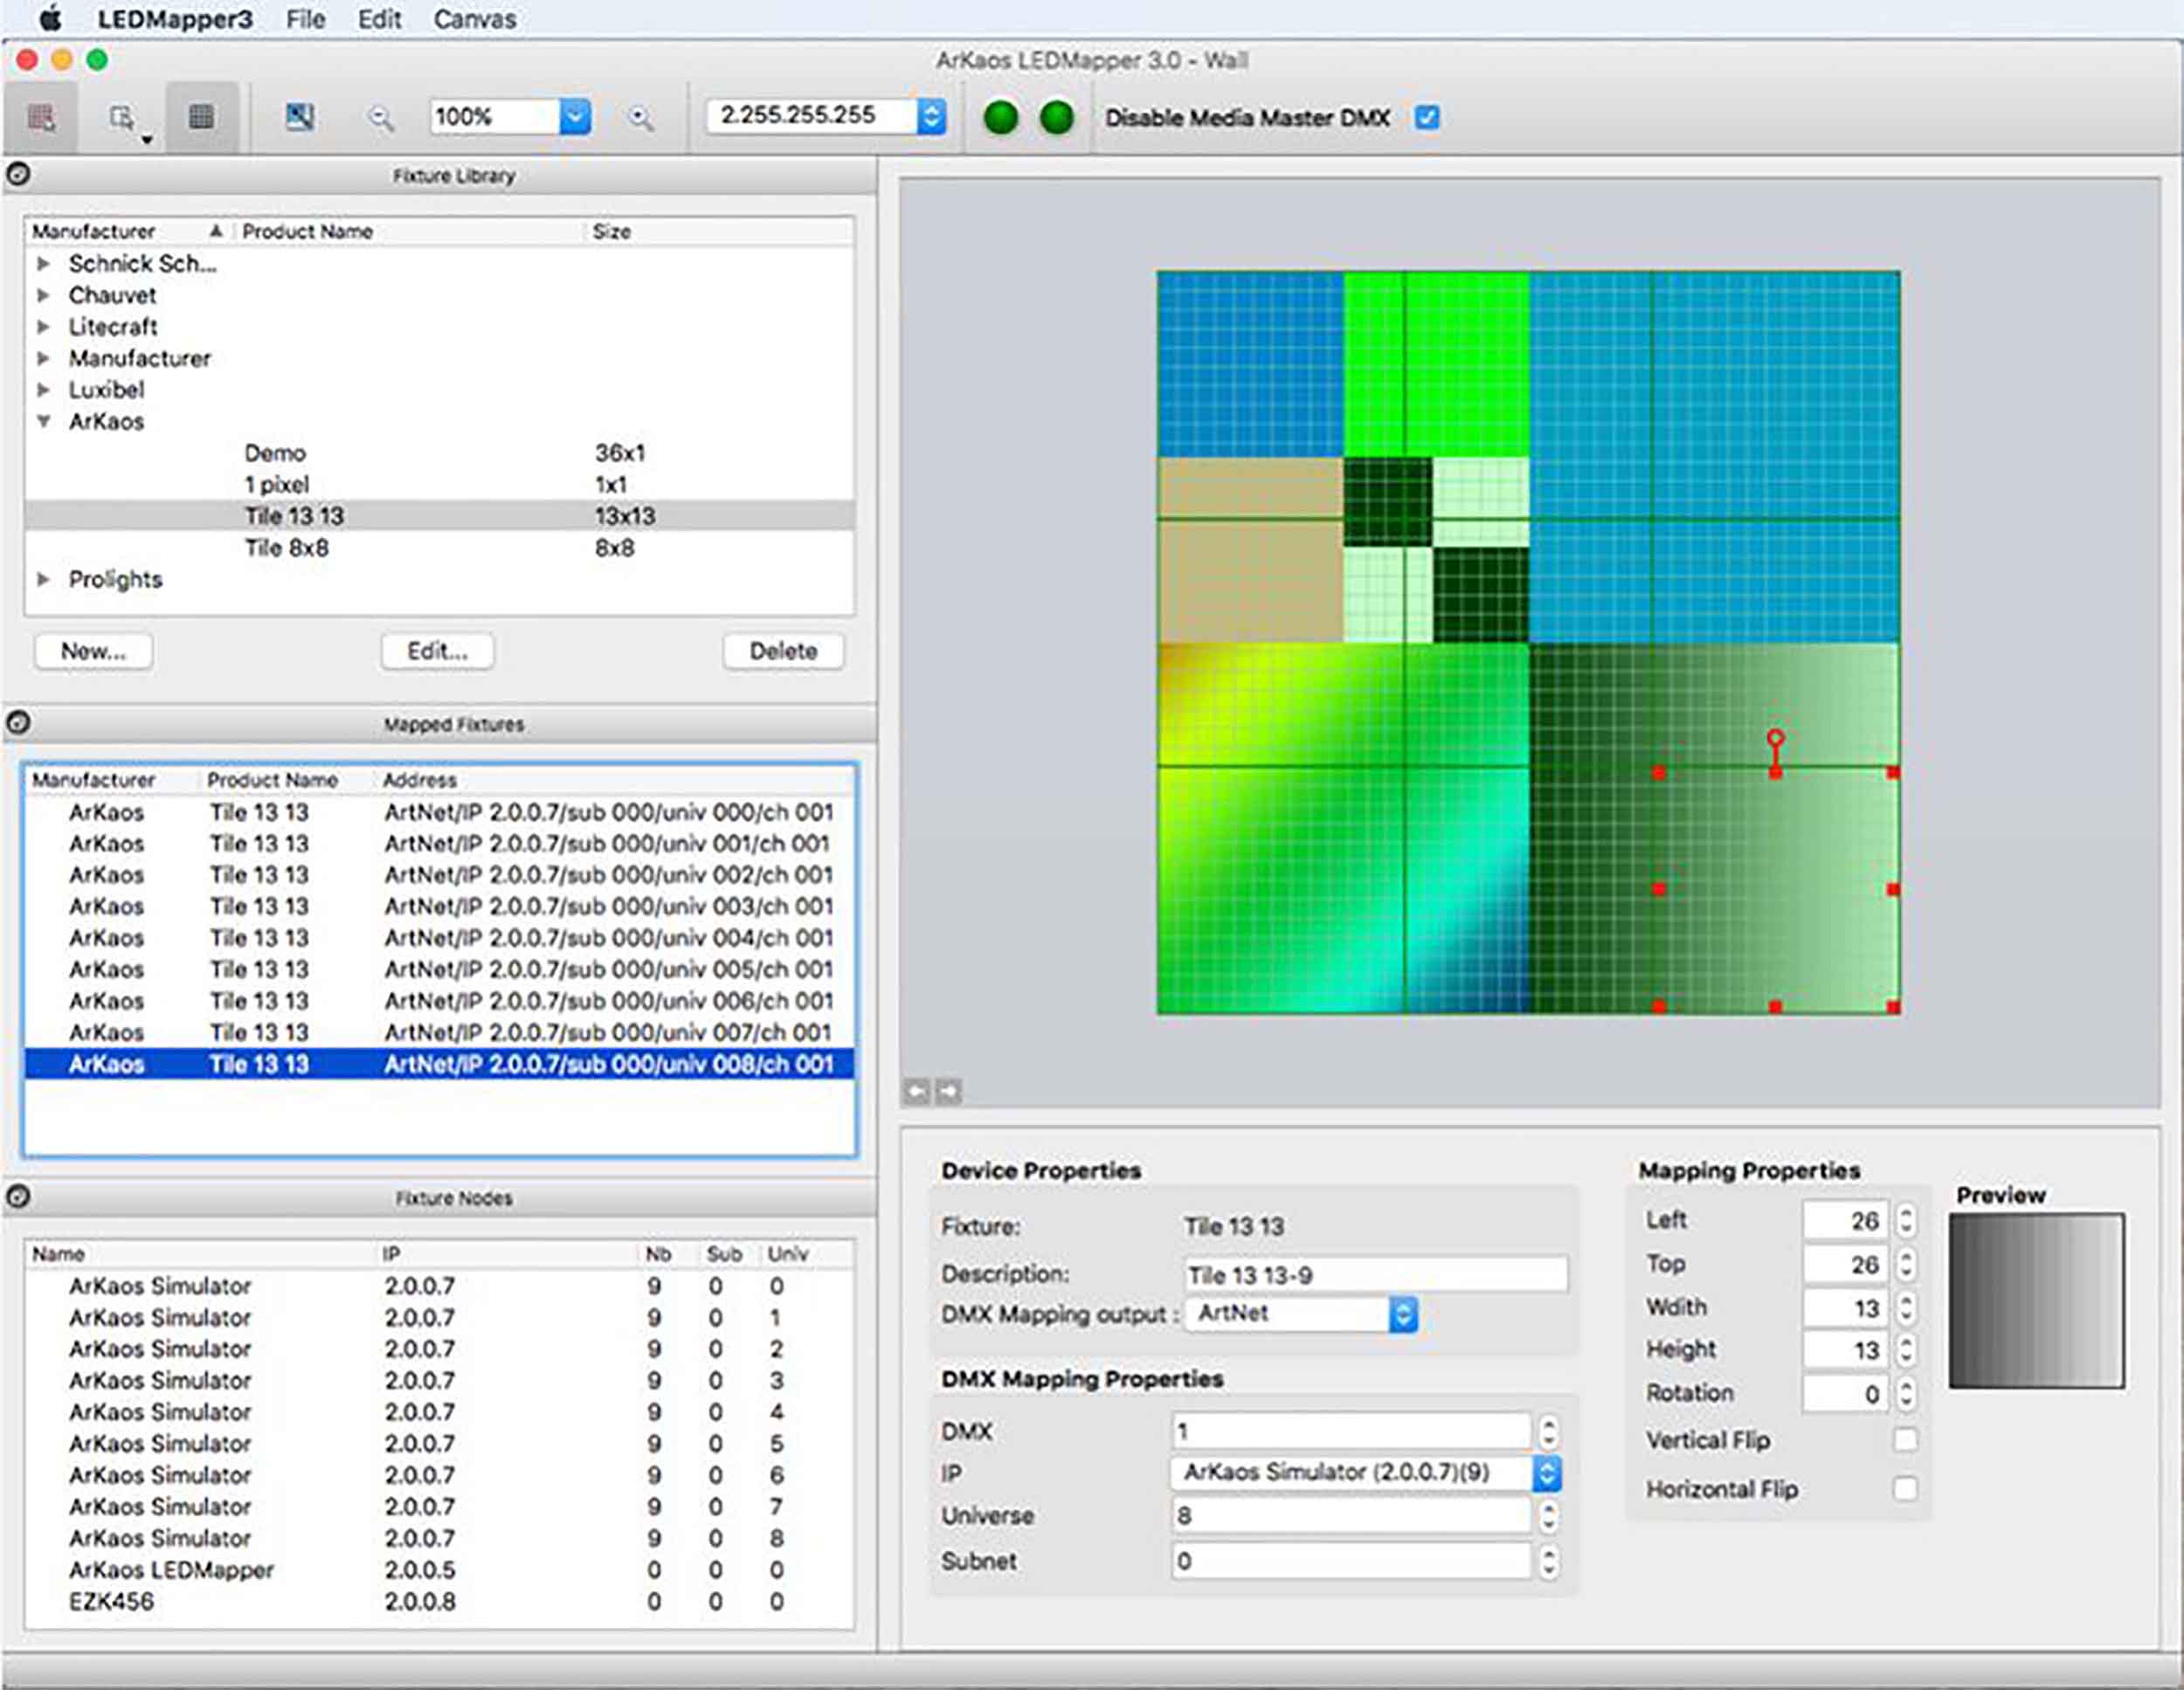
Task: Open the background image tool
Action: [298, 117]
